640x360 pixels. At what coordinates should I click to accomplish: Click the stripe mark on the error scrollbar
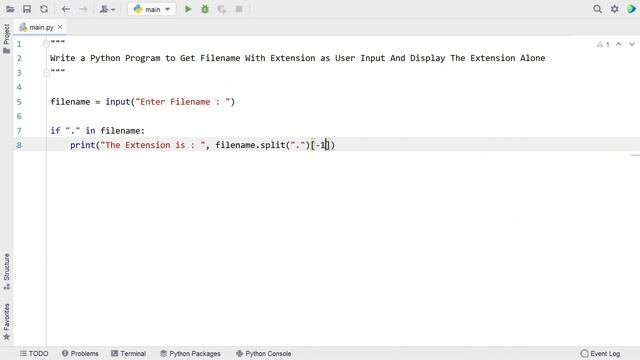click(x=635, y=155)
